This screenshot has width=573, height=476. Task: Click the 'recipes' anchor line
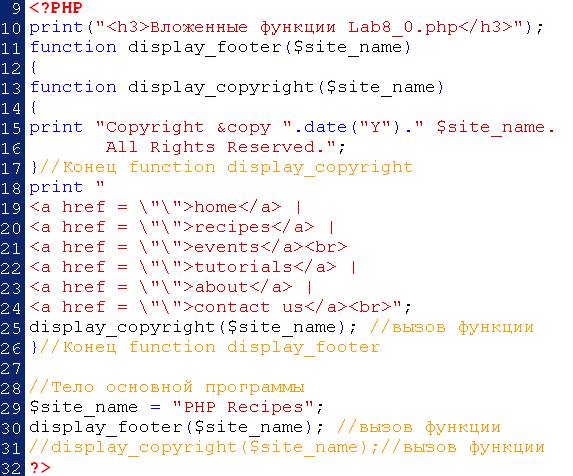click(182, 227)
